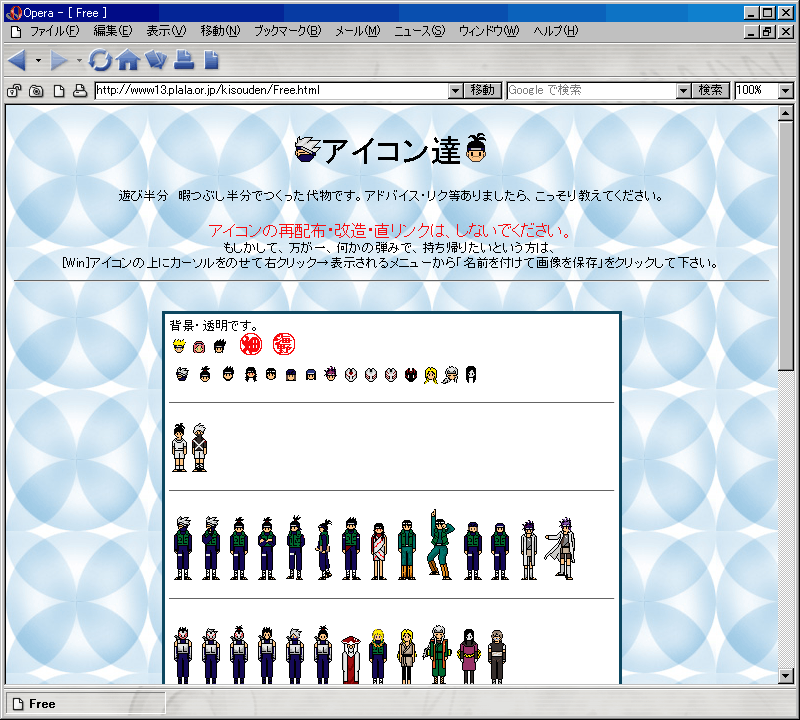
Task: Click the small blonde long-haired head icon
Action: [x=431, y=375]
